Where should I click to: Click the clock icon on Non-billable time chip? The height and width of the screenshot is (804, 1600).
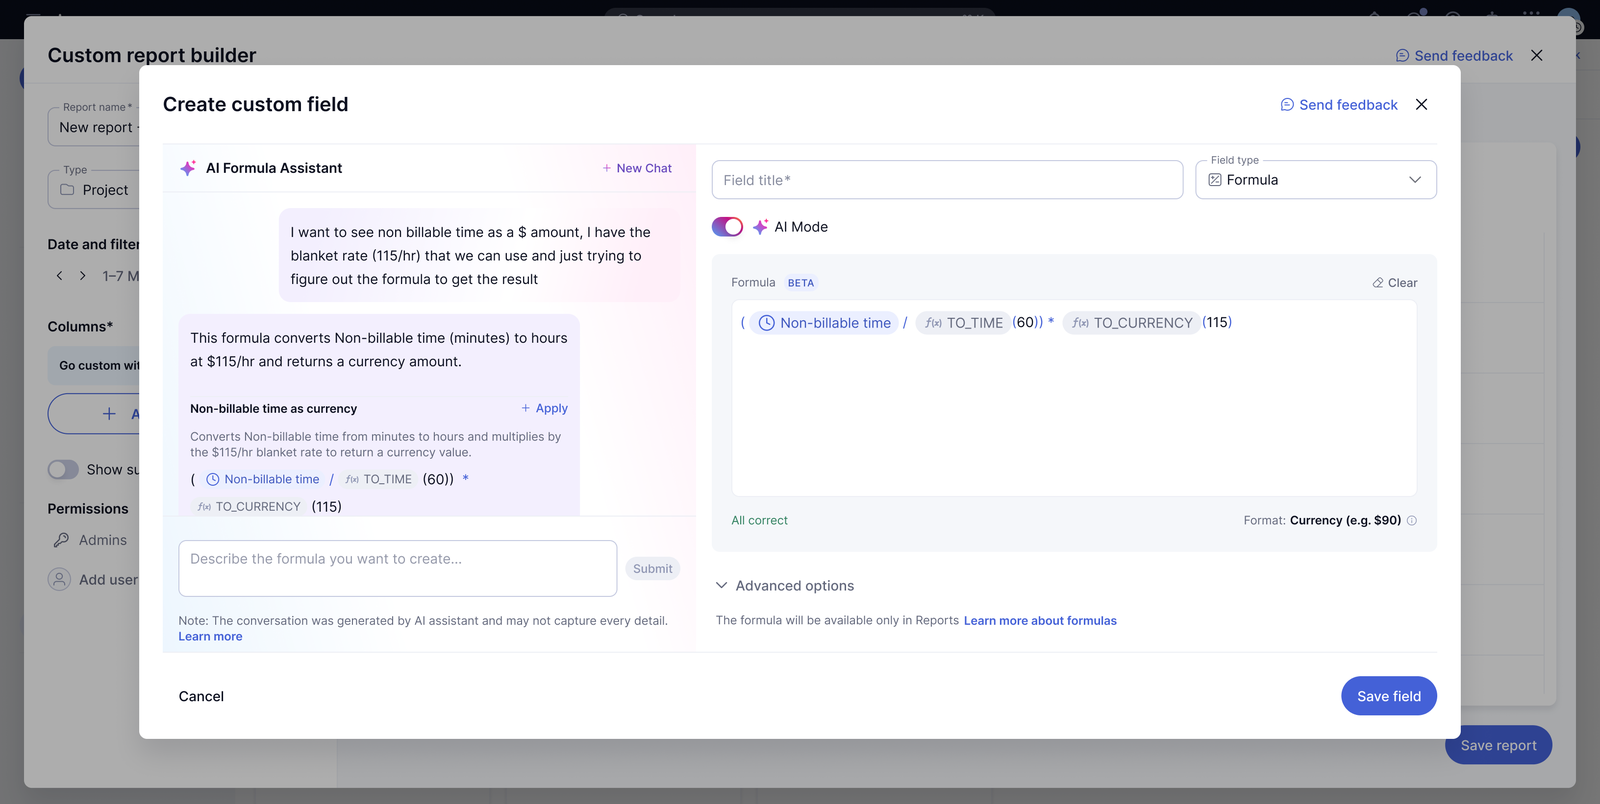pyautogui.click(x=767, y=323)
